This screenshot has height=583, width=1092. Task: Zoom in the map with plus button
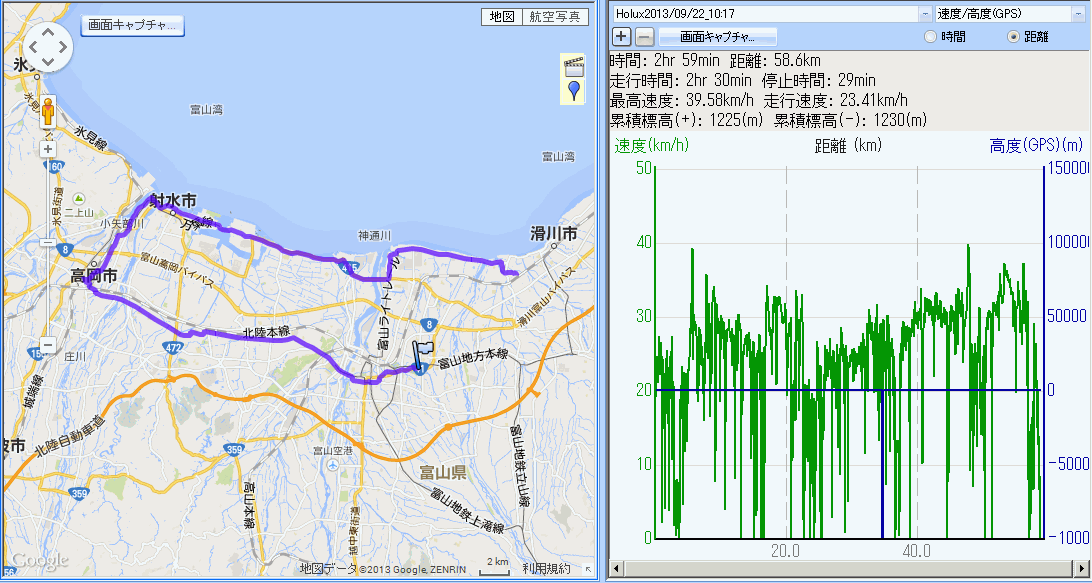click(47, 150)
